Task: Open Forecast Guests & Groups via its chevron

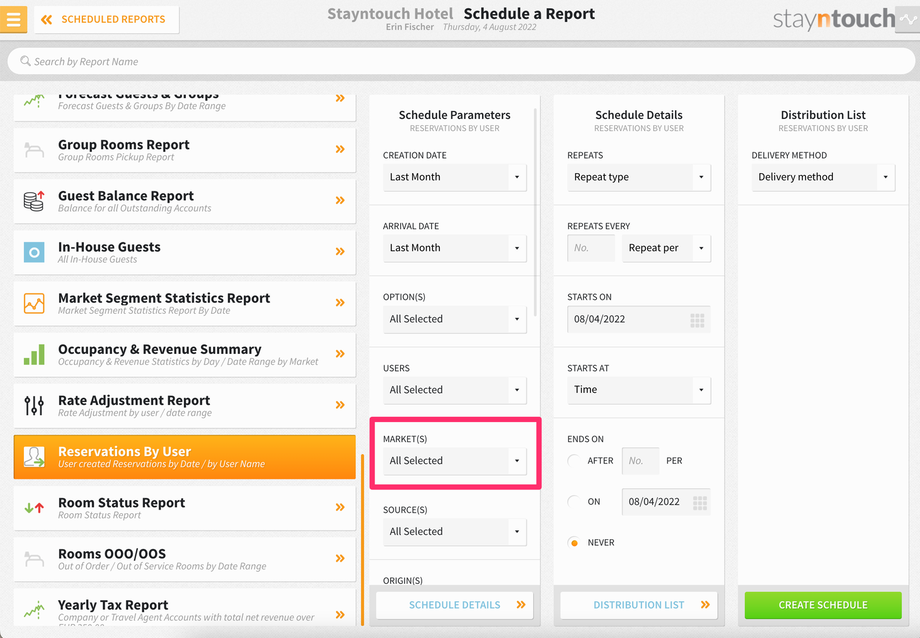Action: (x=340, y=98)
